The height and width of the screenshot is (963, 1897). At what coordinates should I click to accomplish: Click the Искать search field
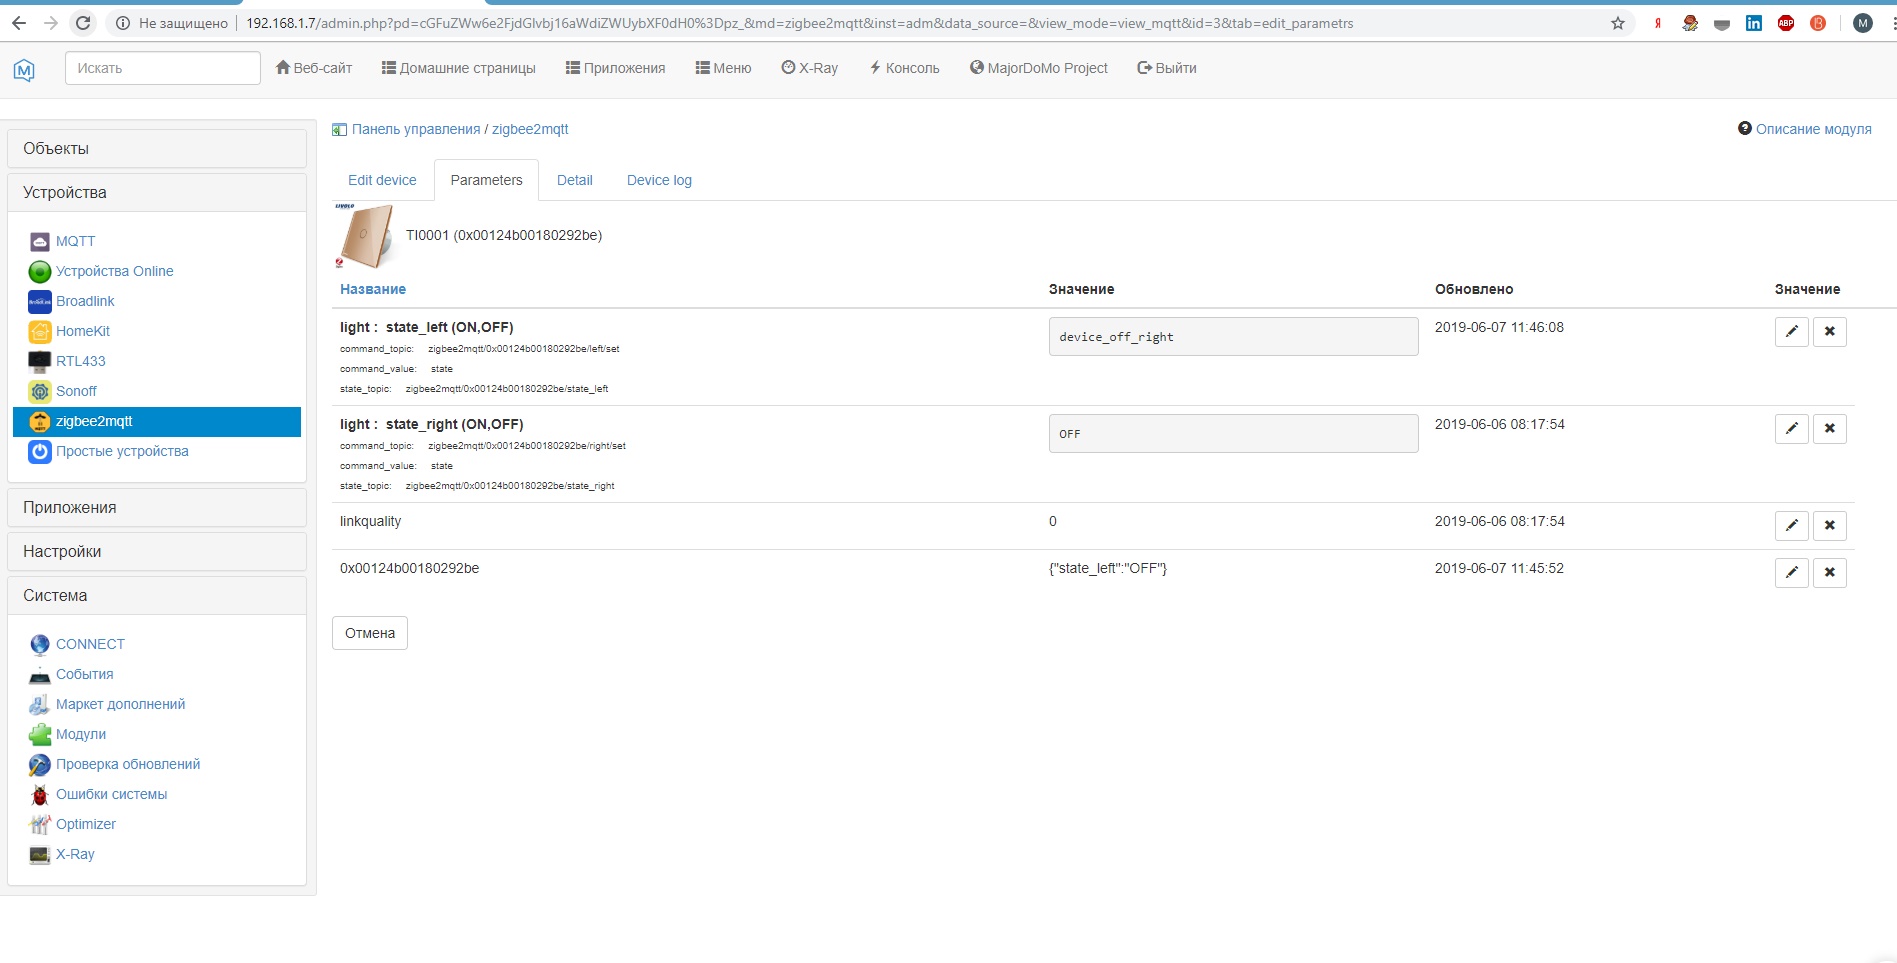point(163,68)
